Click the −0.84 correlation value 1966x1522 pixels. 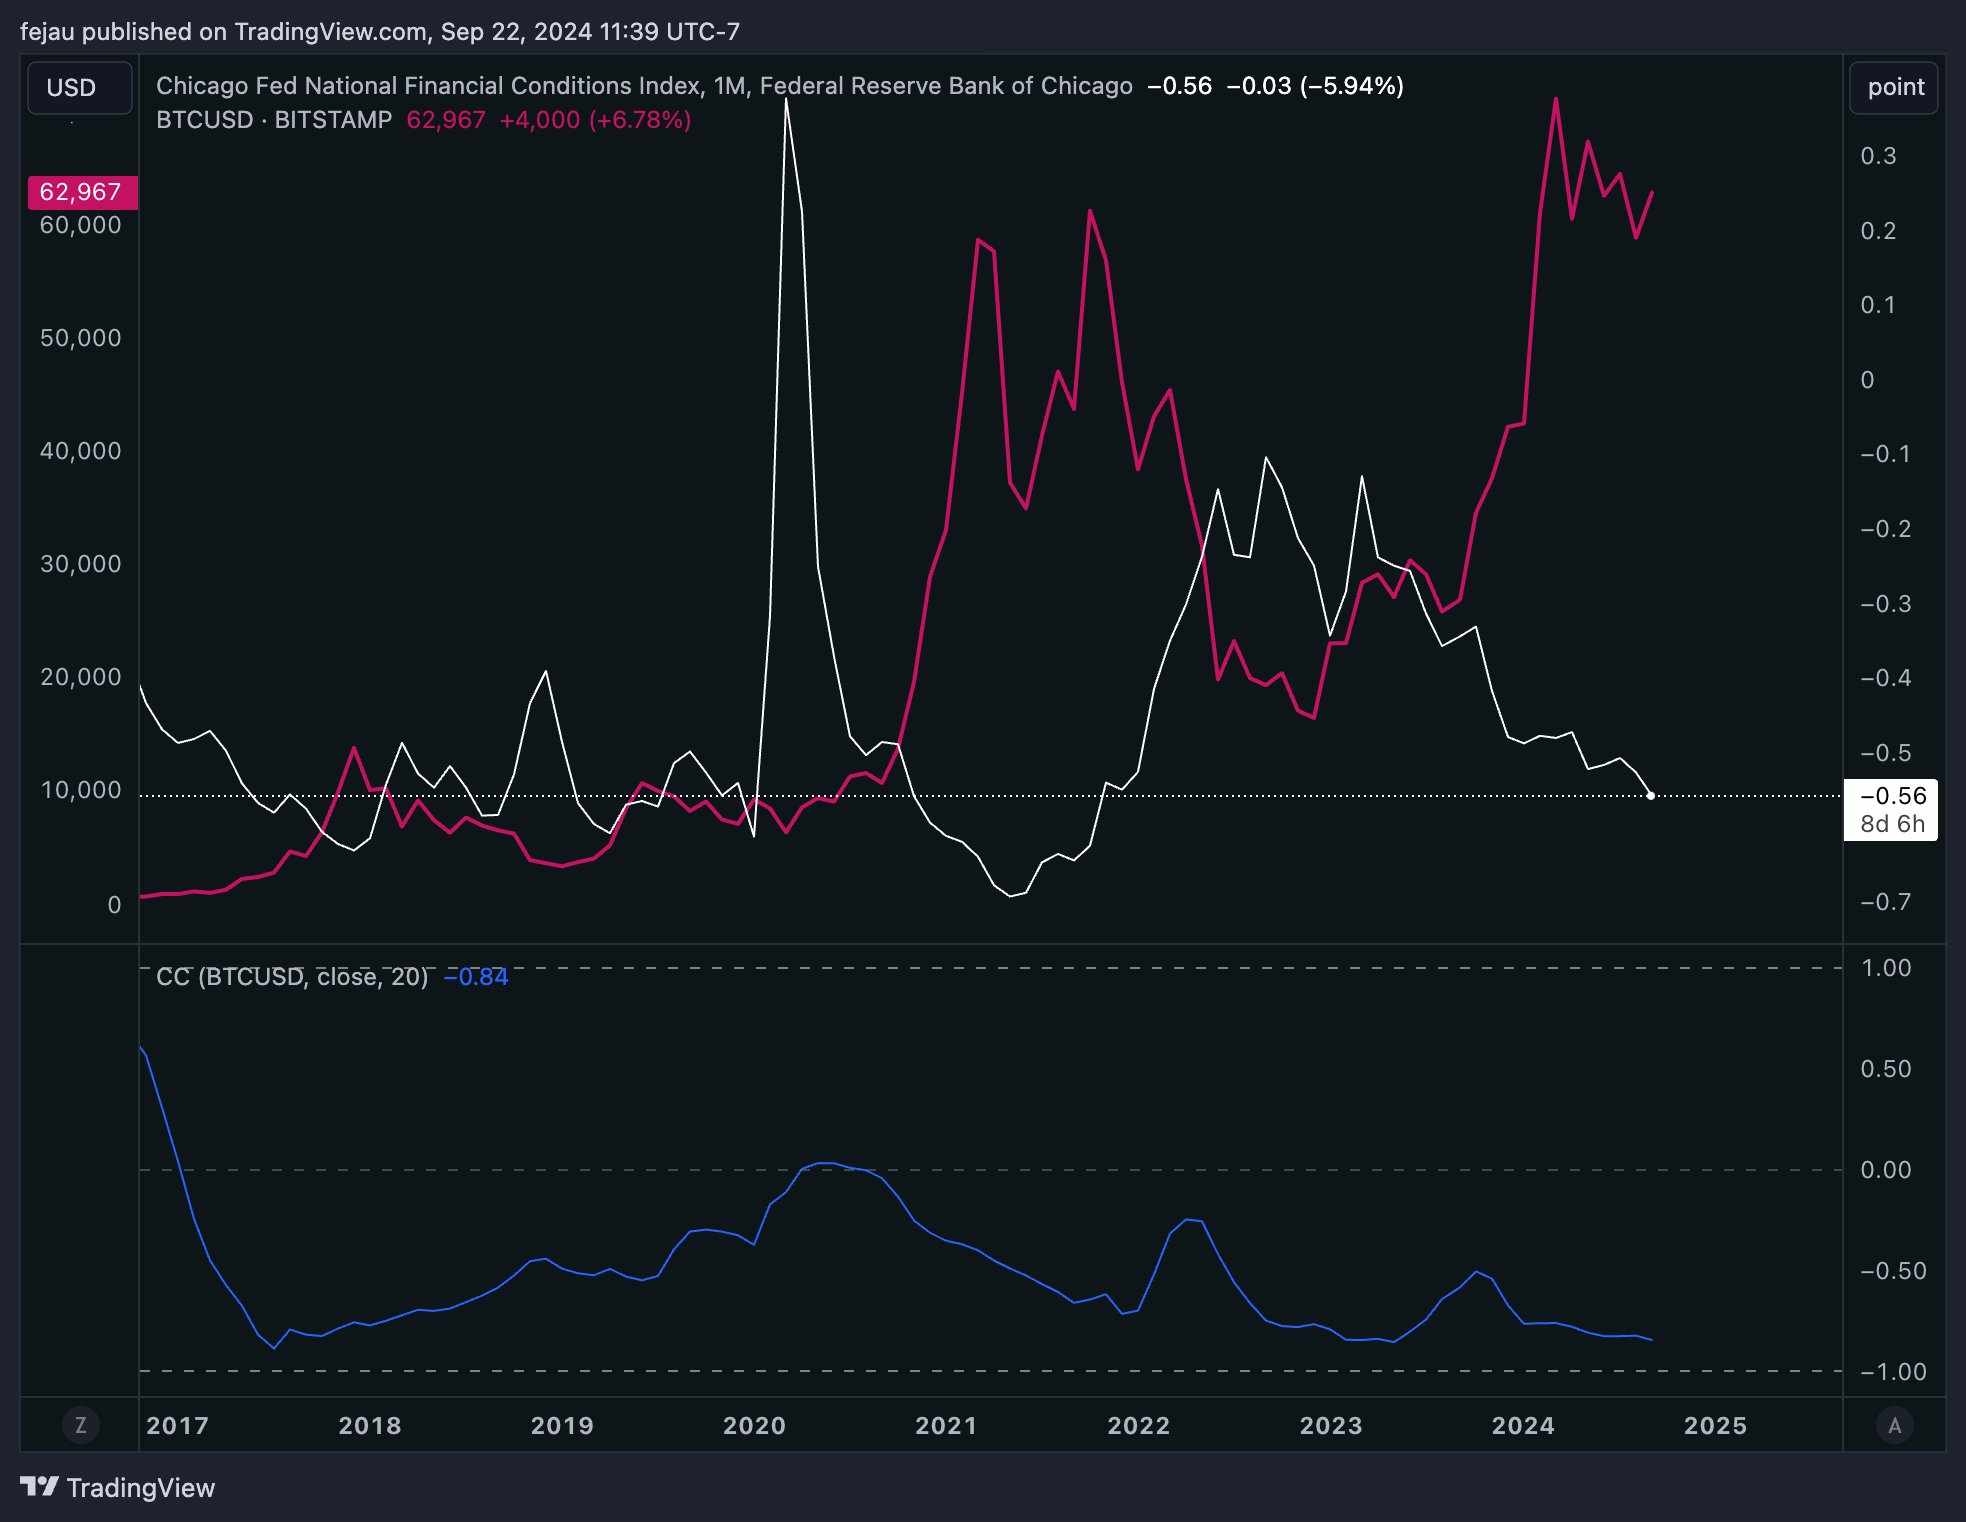point(476,977)
